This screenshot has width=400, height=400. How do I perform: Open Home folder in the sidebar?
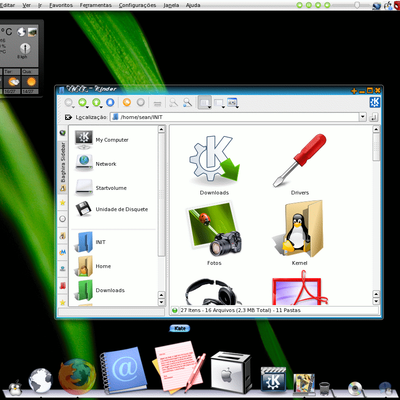[x=94, y=266]
